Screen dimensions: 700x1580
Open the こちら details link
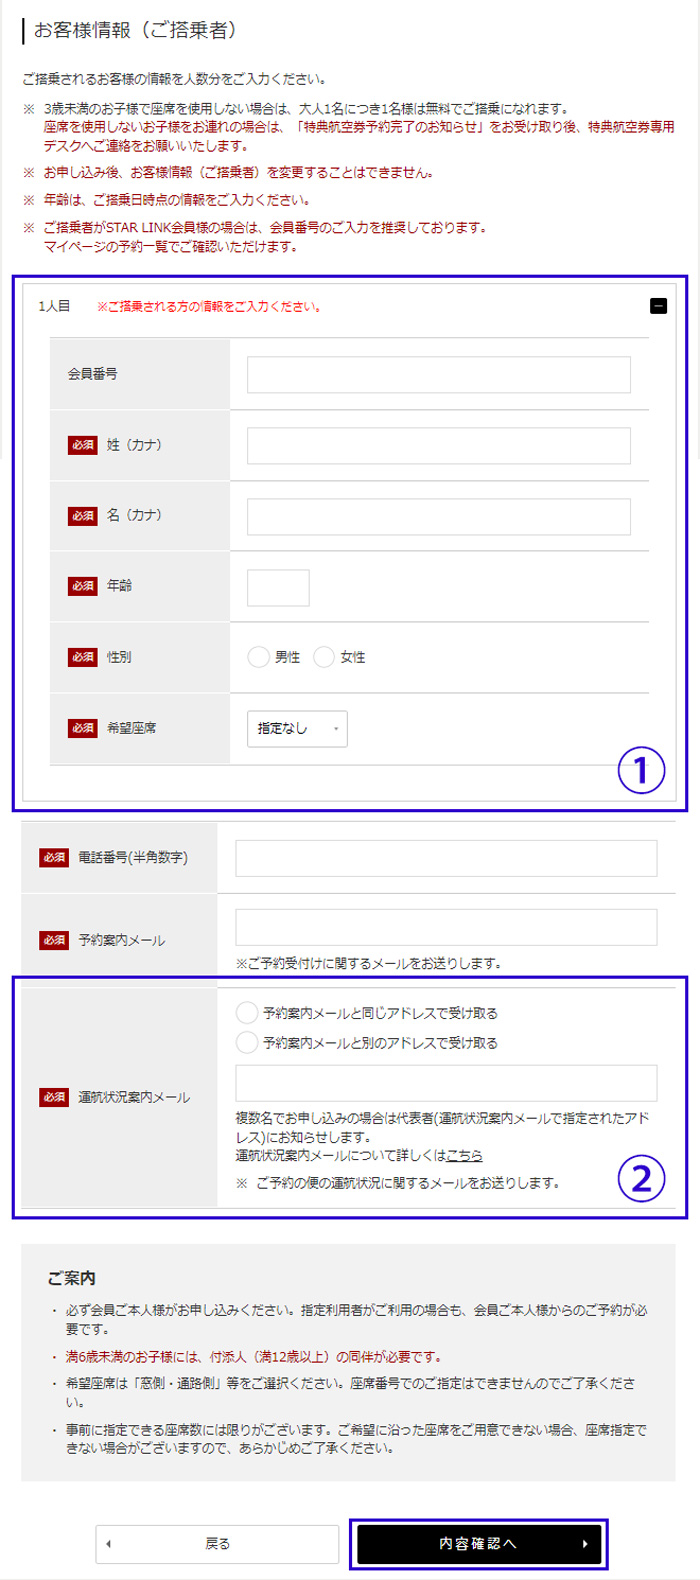[464, 1156]
